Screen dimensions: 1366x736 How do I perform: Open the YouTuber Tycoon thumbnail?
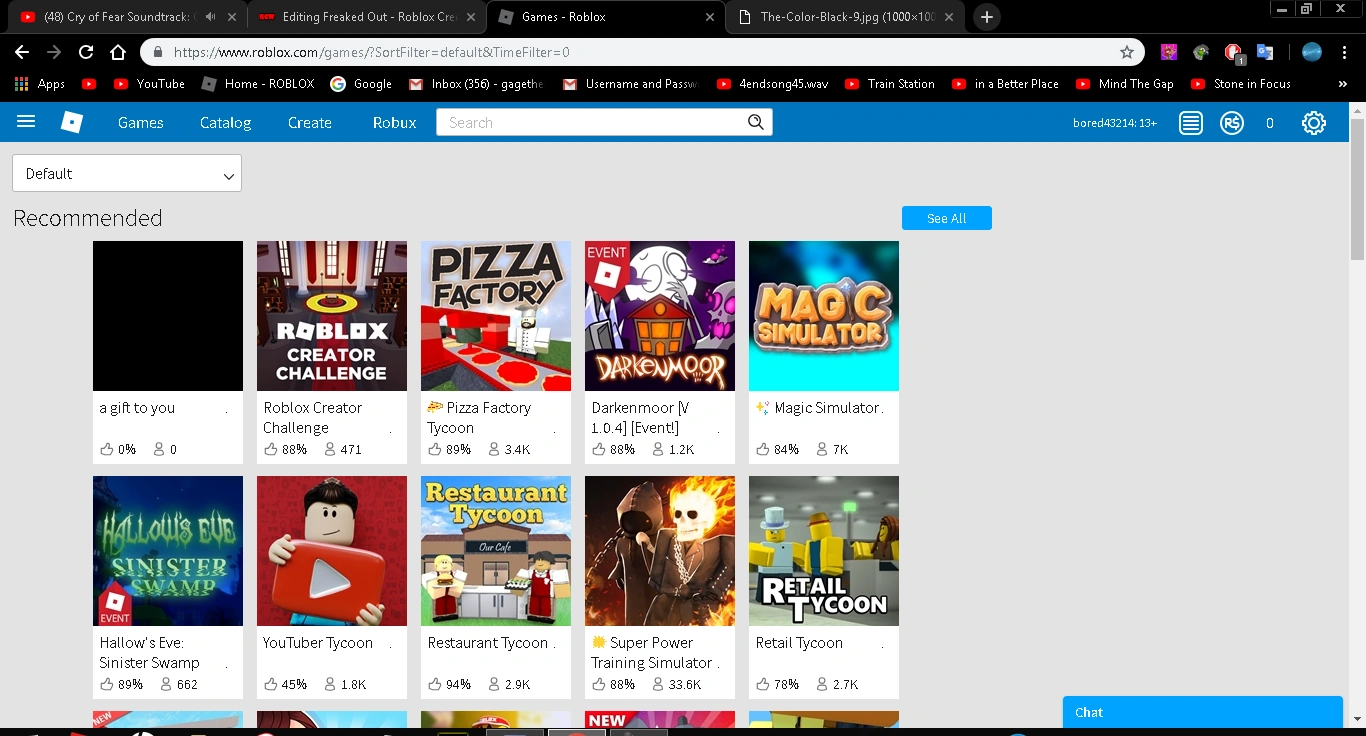pos(332,551)
